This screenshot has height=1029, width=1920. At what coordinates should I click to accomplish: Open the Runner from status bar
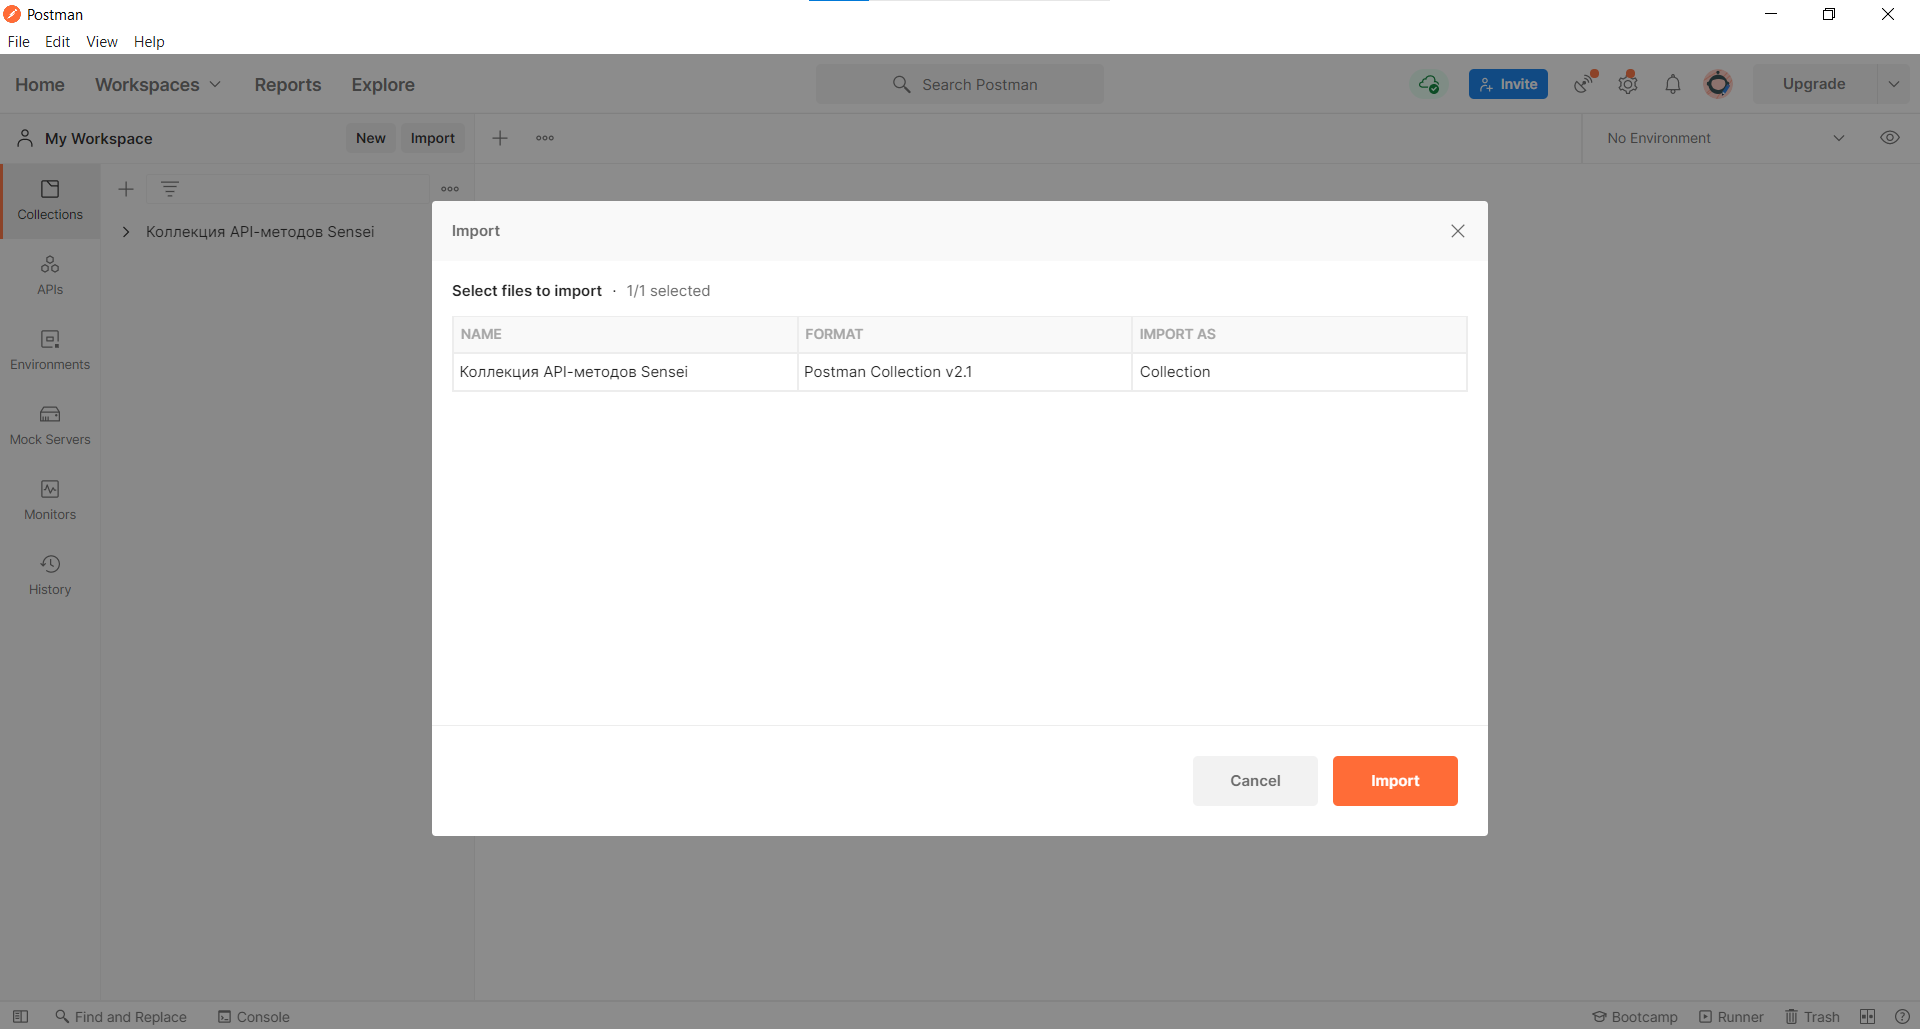tap(1731, 1017)
